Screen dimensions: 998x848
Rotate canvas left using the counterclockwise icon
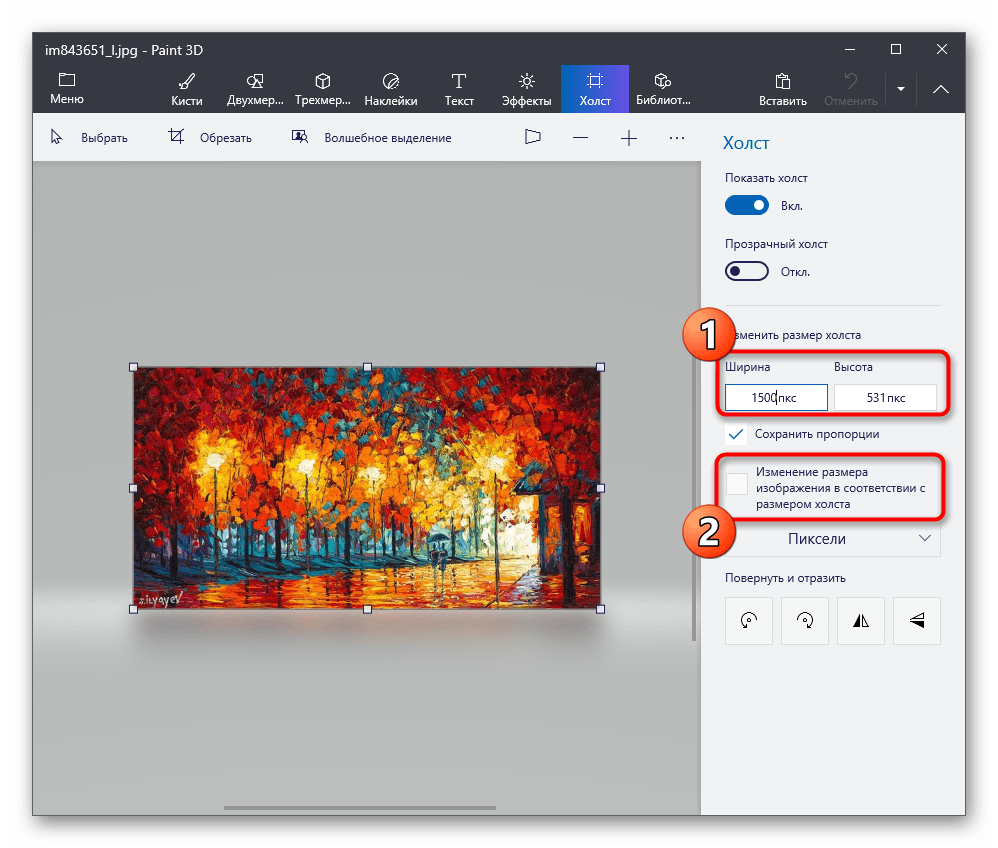[x=749, y=621]
